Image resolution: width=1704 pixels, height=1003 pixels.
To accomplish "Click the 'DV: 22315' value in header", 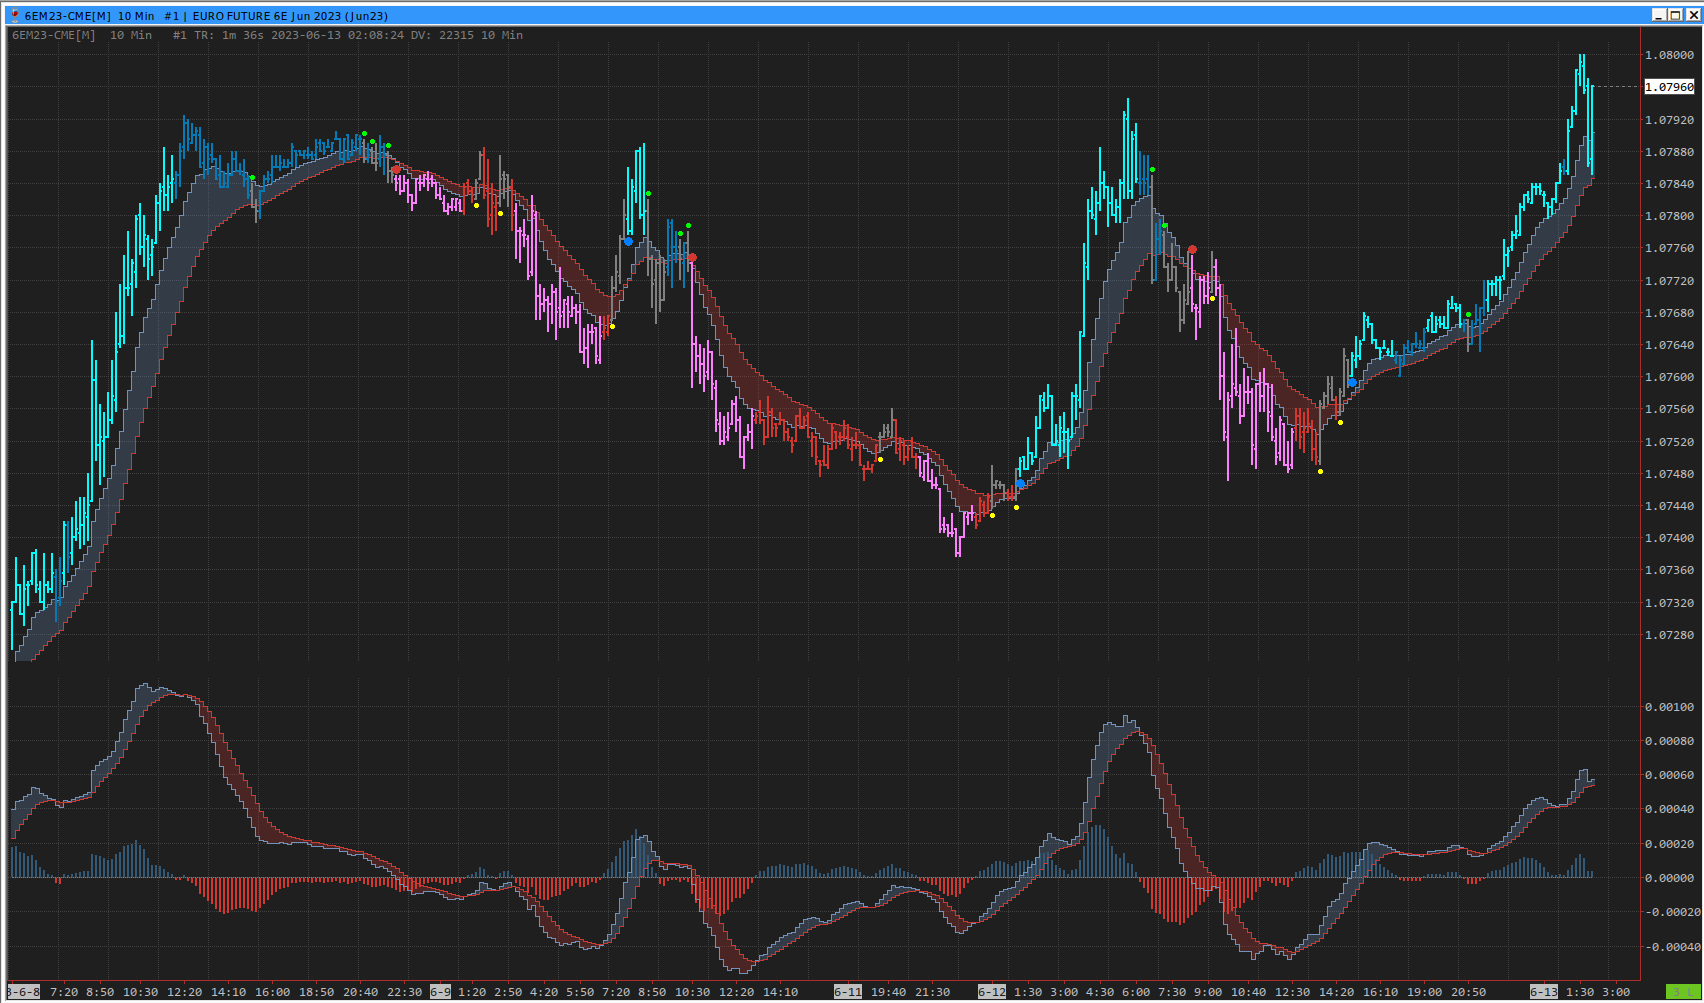I will (442, 35).
